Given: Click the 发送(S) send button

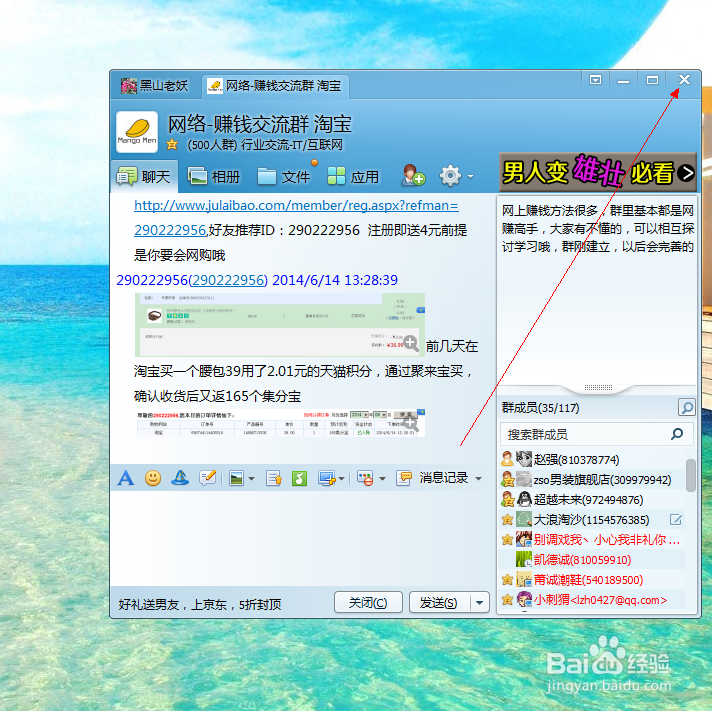Looking at the screenshot, I should [x=439, y=602].
